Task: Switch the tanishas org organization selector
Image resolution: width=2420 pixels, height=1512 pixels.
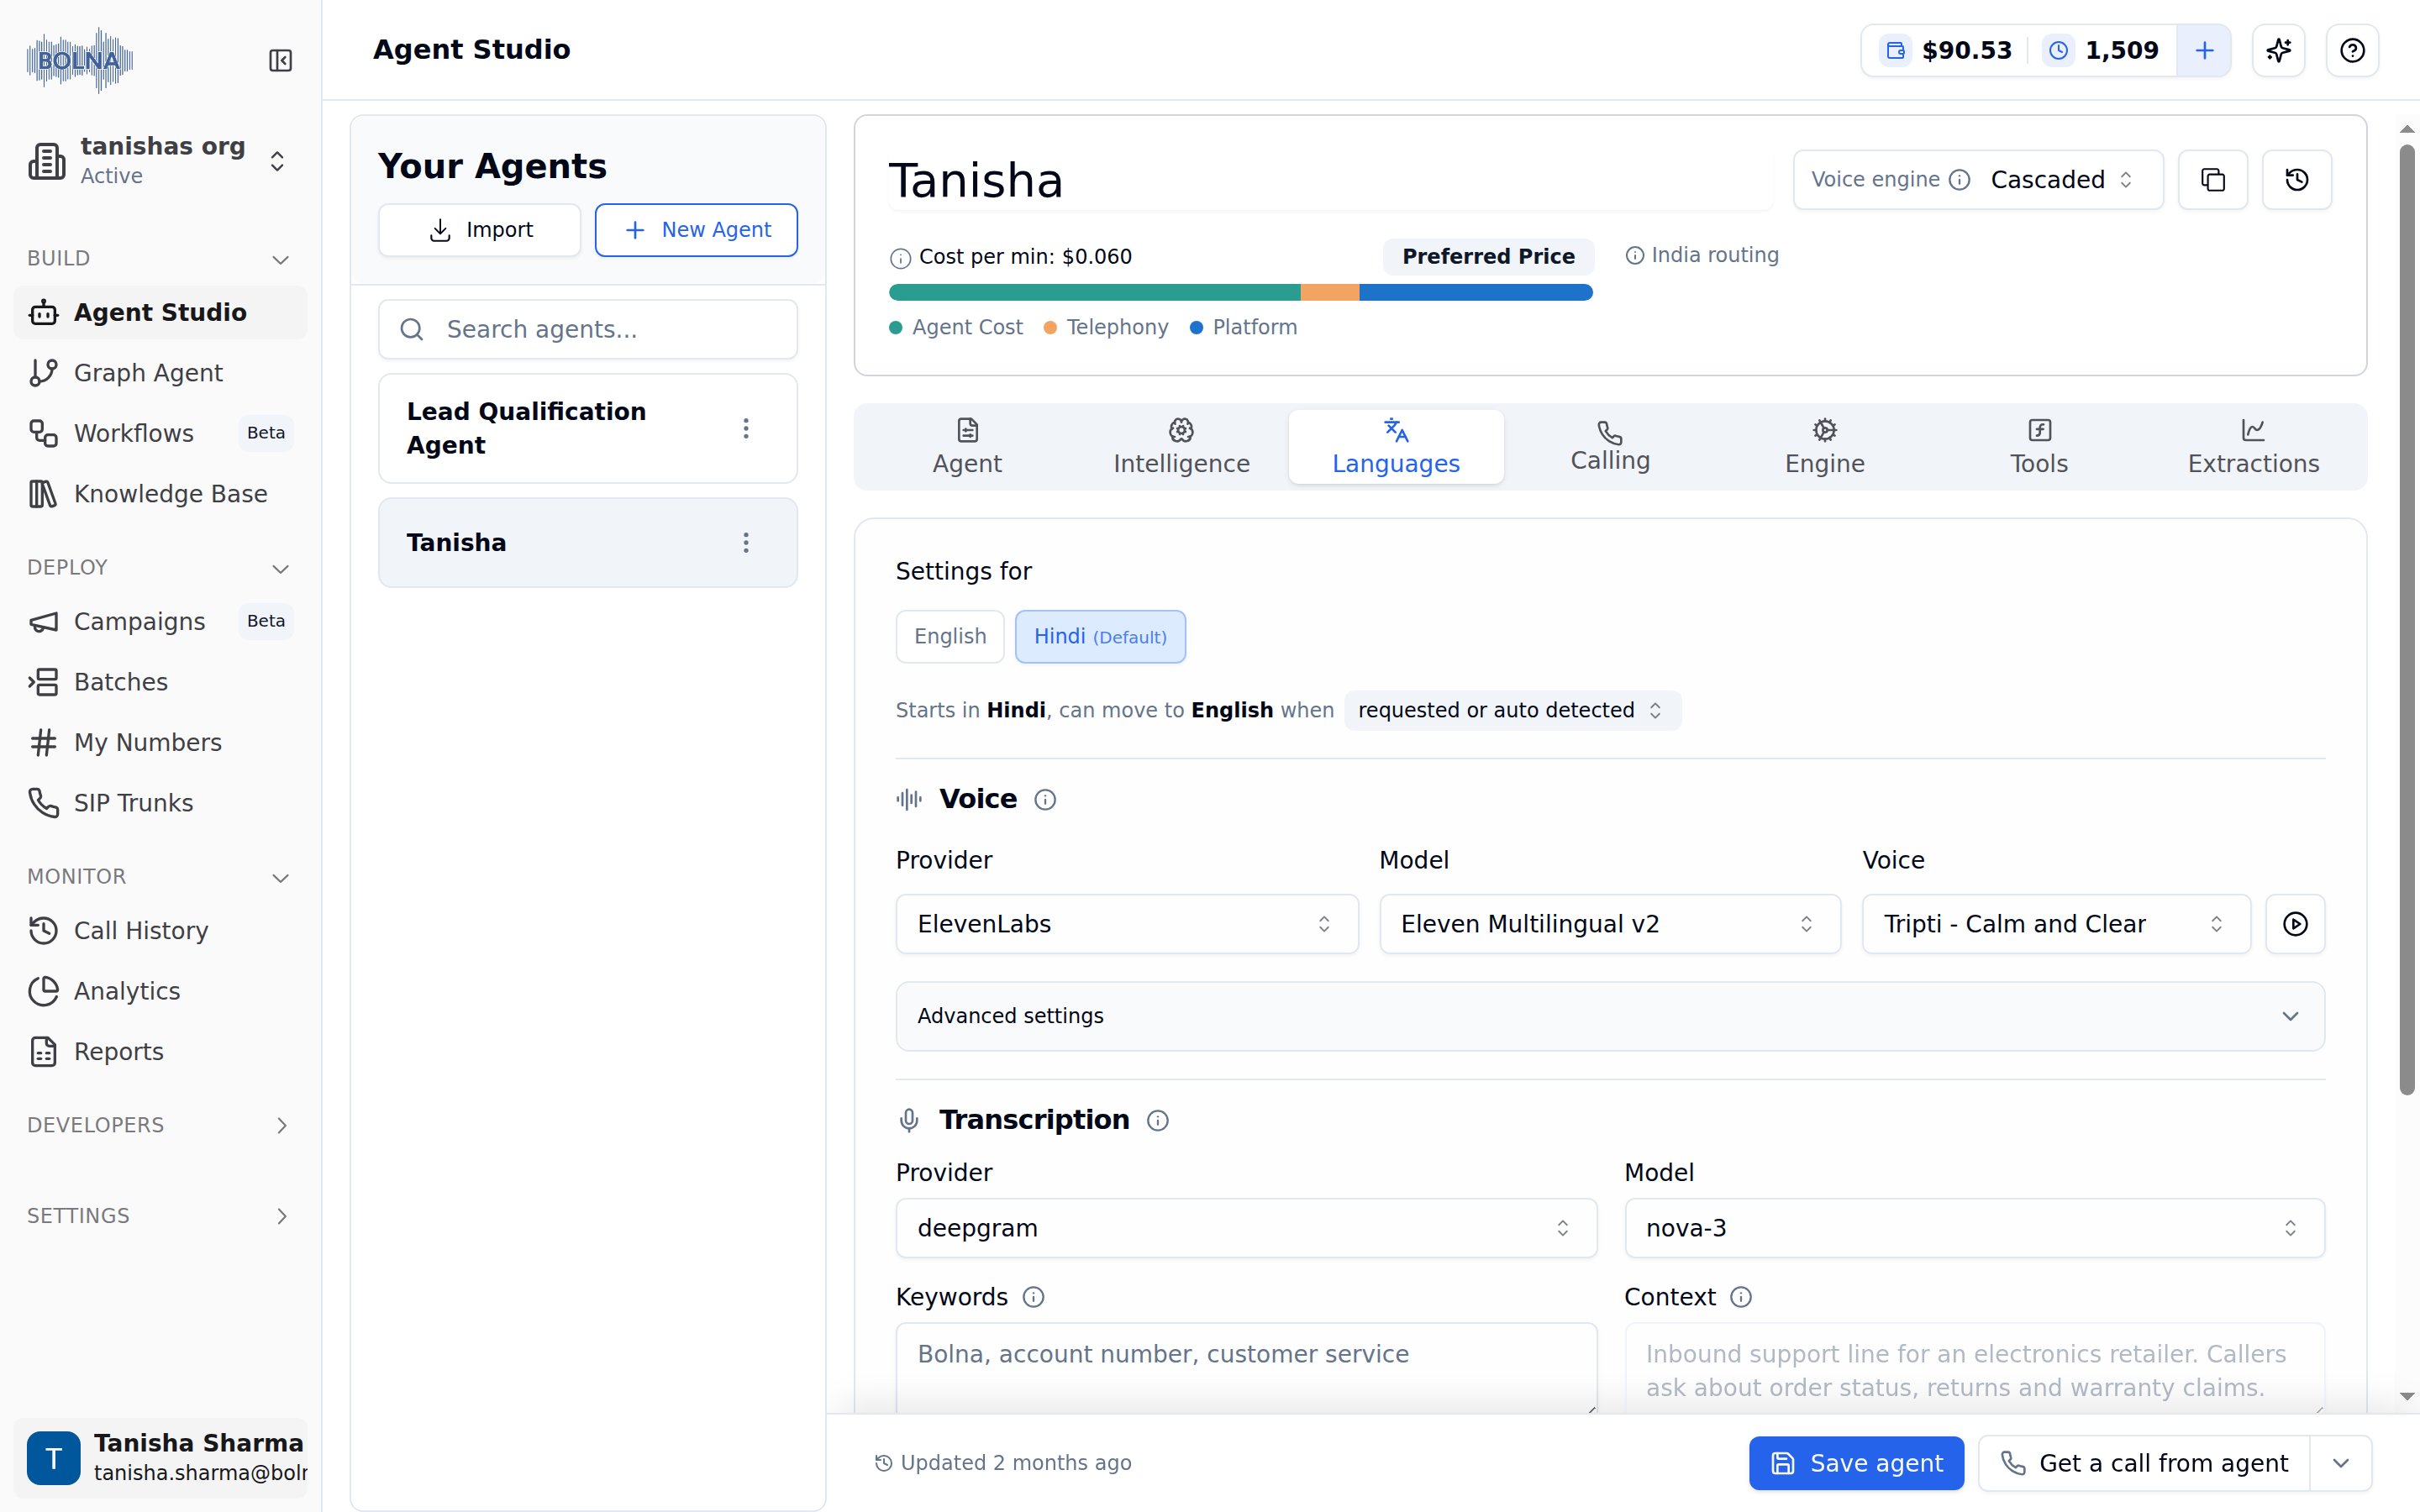Action: click(160, 161)
